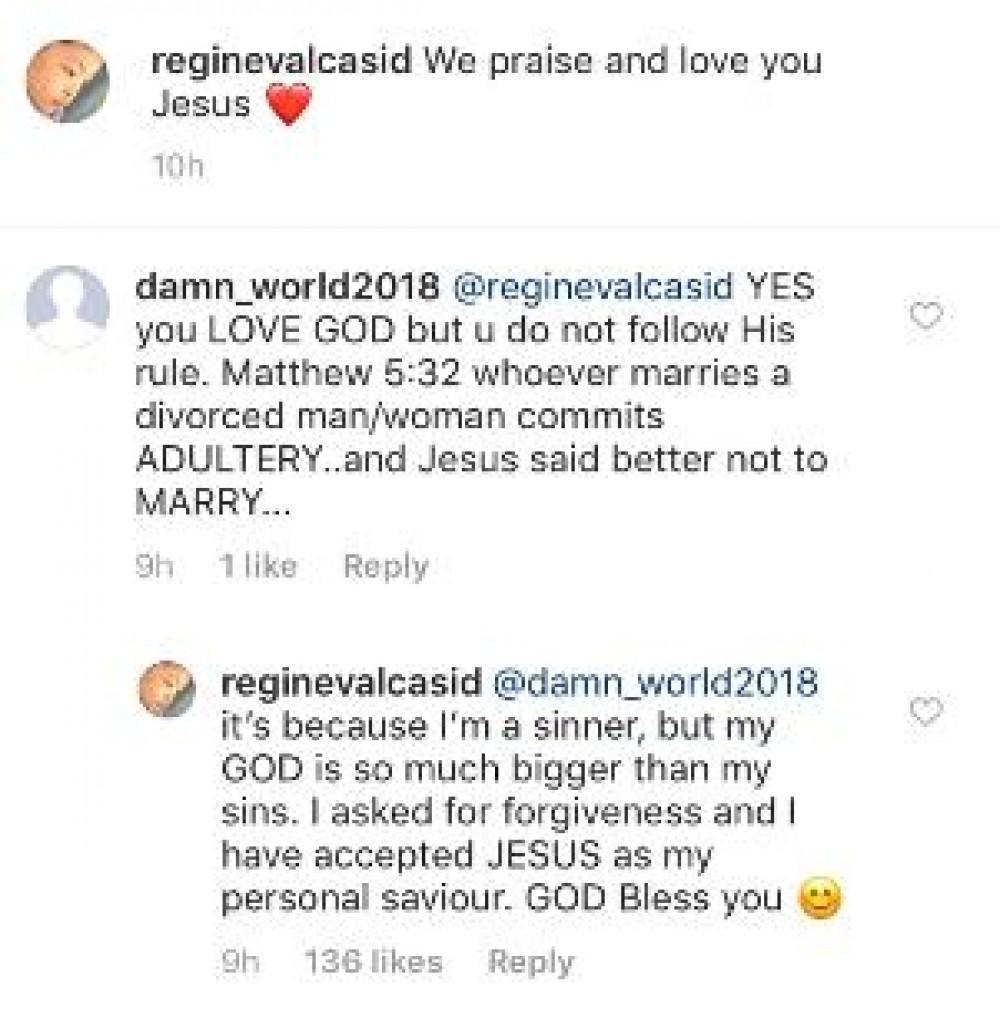Like damn_world2018's comment with the heart icon
1000x1029 pixels.
click(x=927, y=317)
